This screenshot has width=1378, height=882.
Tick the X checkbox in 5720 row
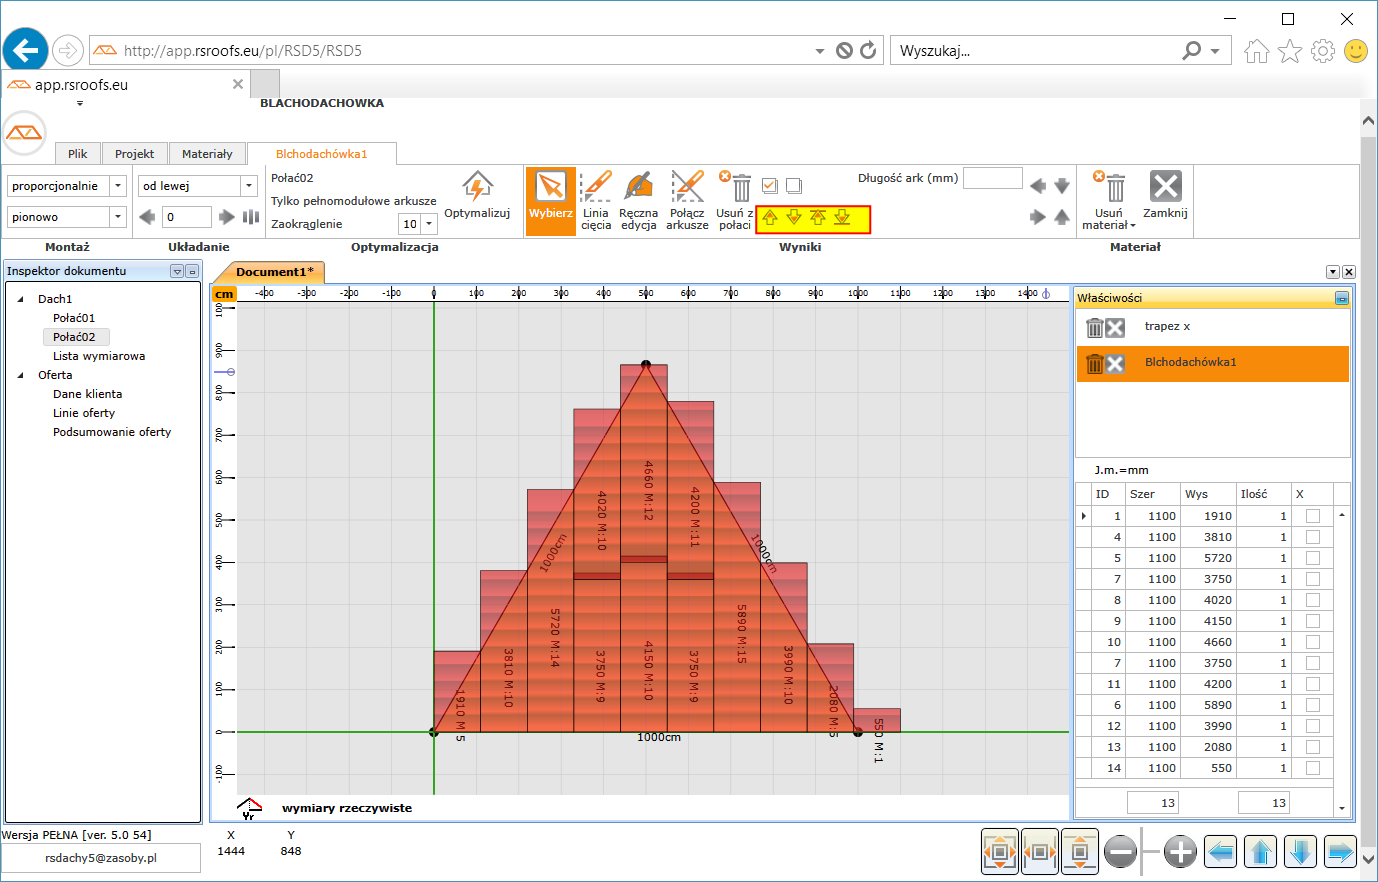click(x=1312, y=558)
